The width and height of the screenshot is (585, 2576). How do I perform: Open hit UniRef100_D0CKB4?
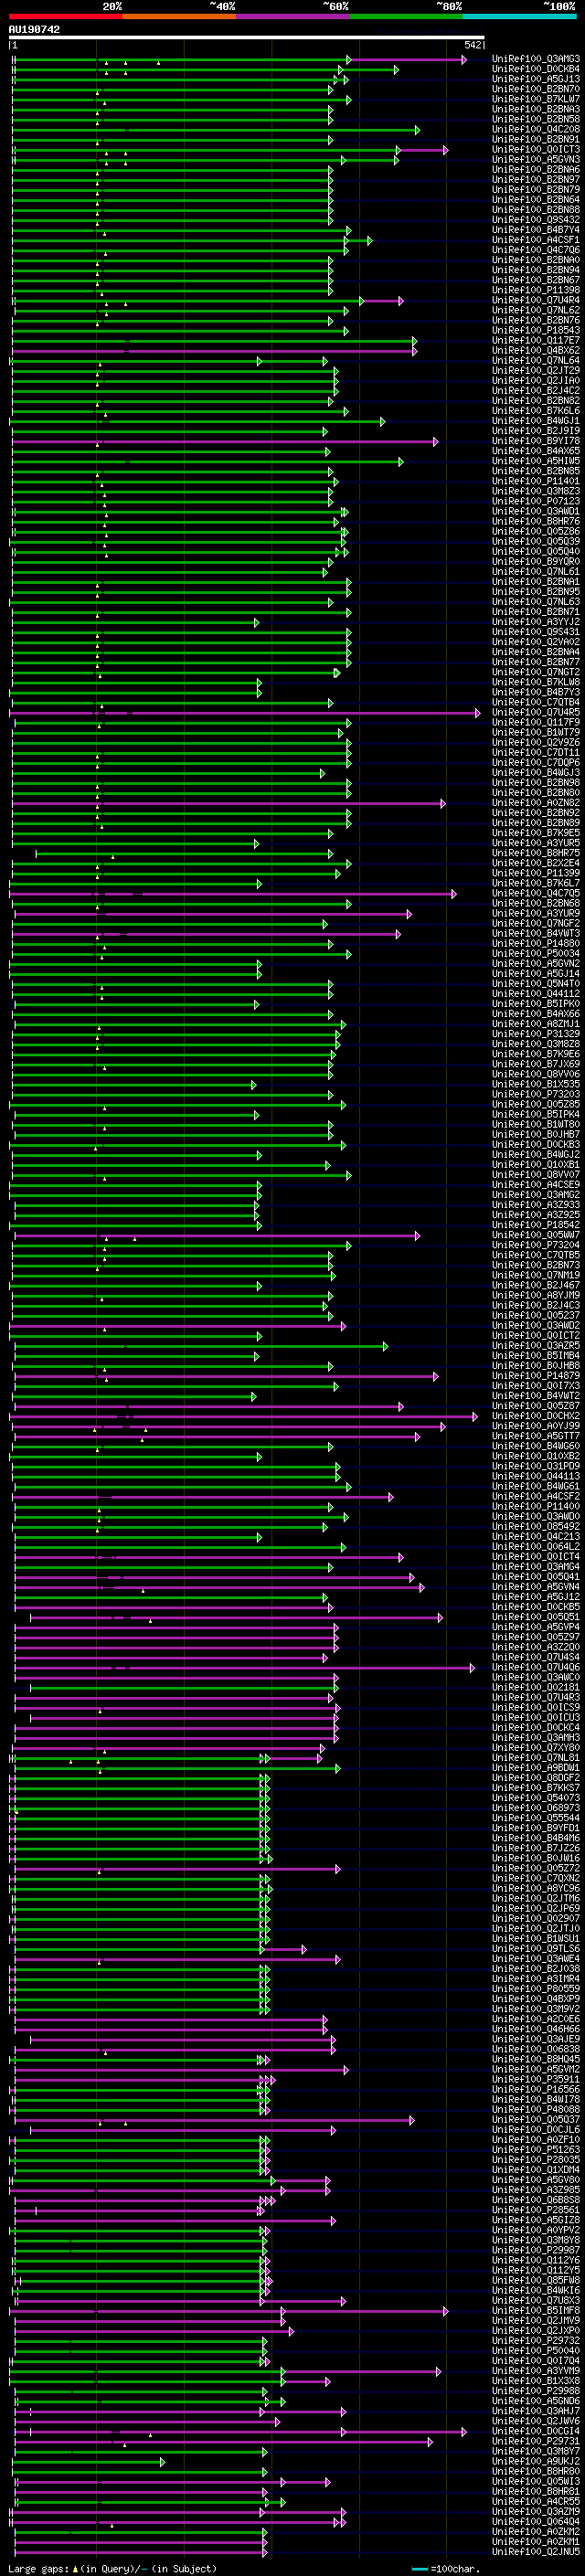click(536, 70)
